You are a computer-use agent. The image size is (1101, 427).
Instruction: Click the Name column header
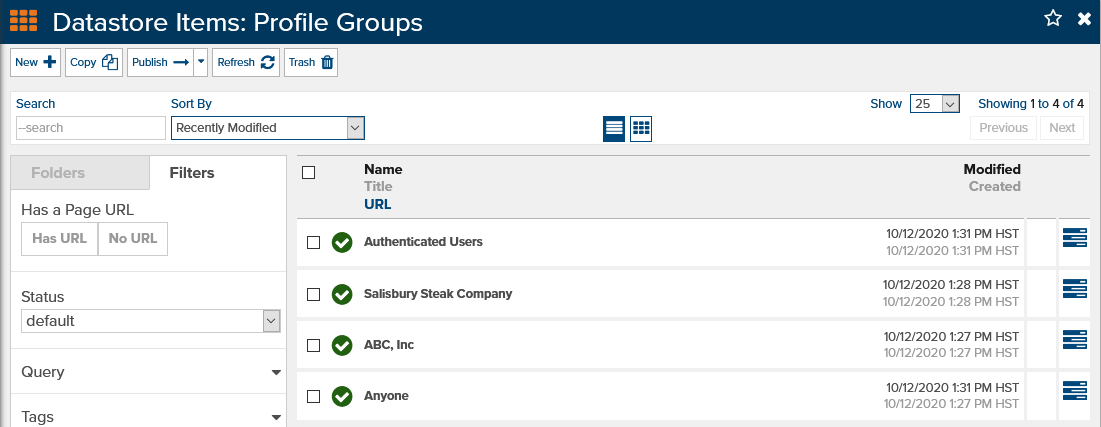(383, 169)
